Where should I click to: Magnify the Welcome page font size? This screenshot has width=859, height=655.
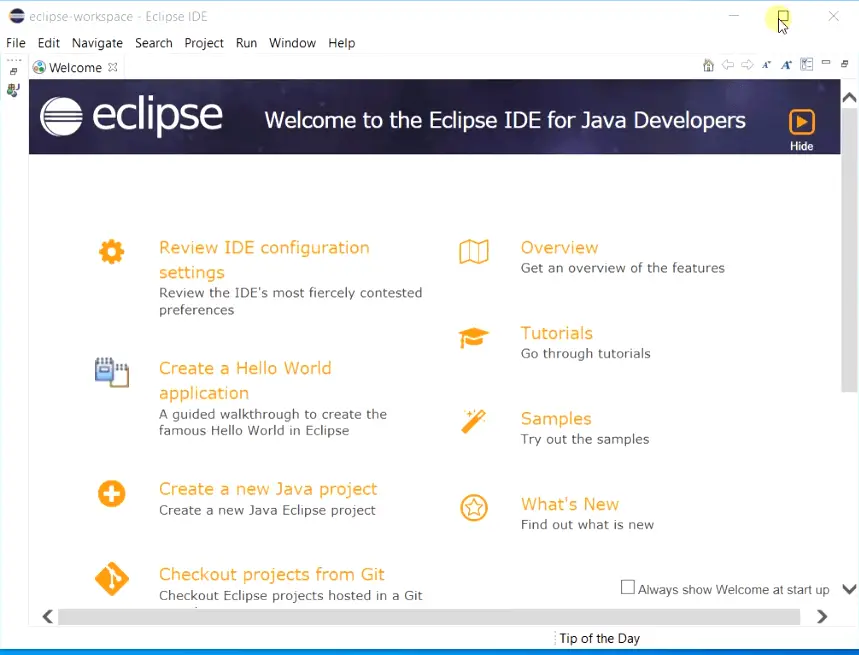786,65
